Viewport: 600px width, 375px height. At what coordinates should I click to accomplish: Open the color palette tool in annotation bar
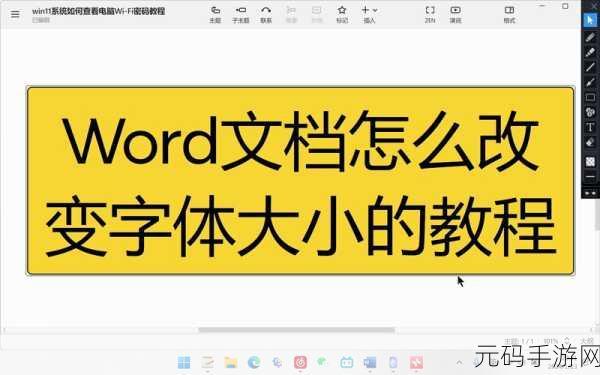click(590, 112)
